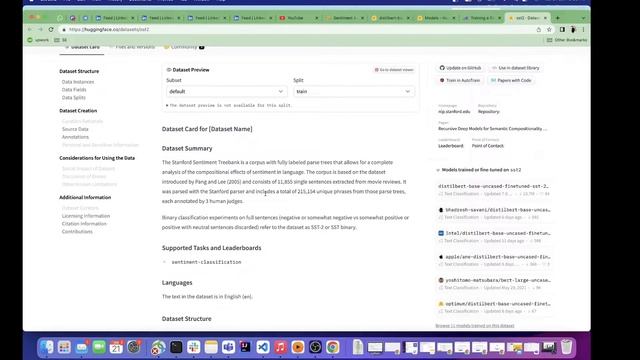
Task: Switch to the Models browser tab
Action: tap(436, 18)
